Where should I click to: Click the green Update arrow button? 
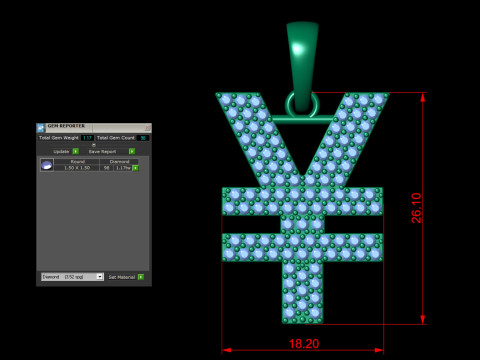[x=76, y=151]
